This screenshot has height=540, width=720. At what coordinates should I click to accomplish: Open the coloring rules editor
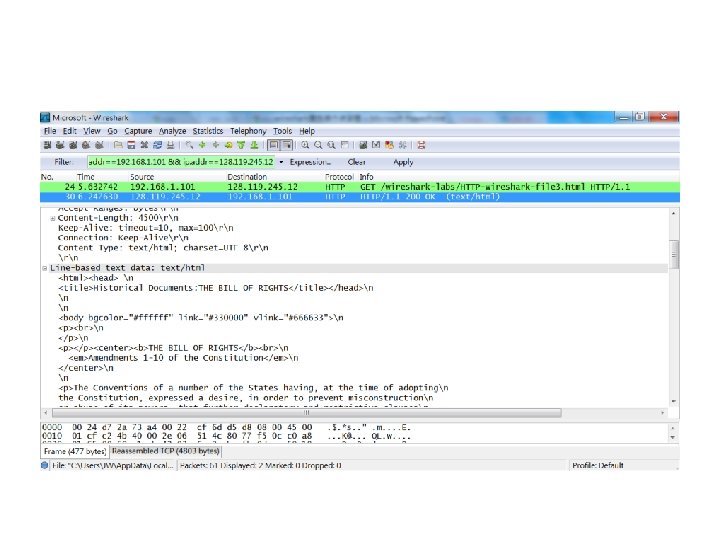coord(389,146)
